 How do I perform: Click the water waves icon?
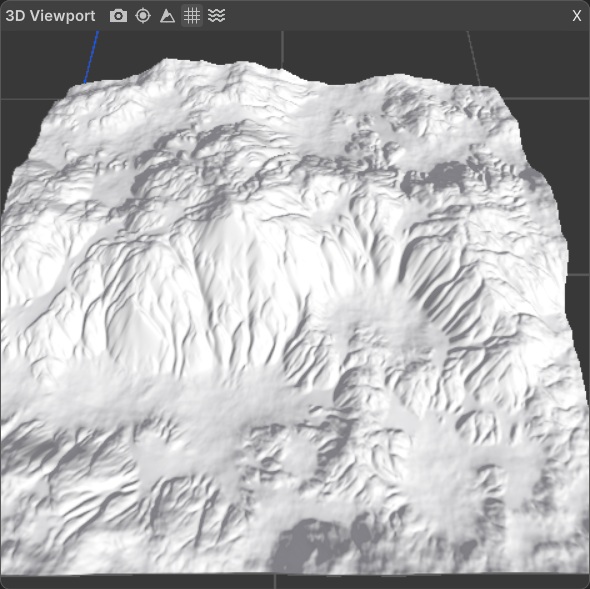click(x=216, y=16)
